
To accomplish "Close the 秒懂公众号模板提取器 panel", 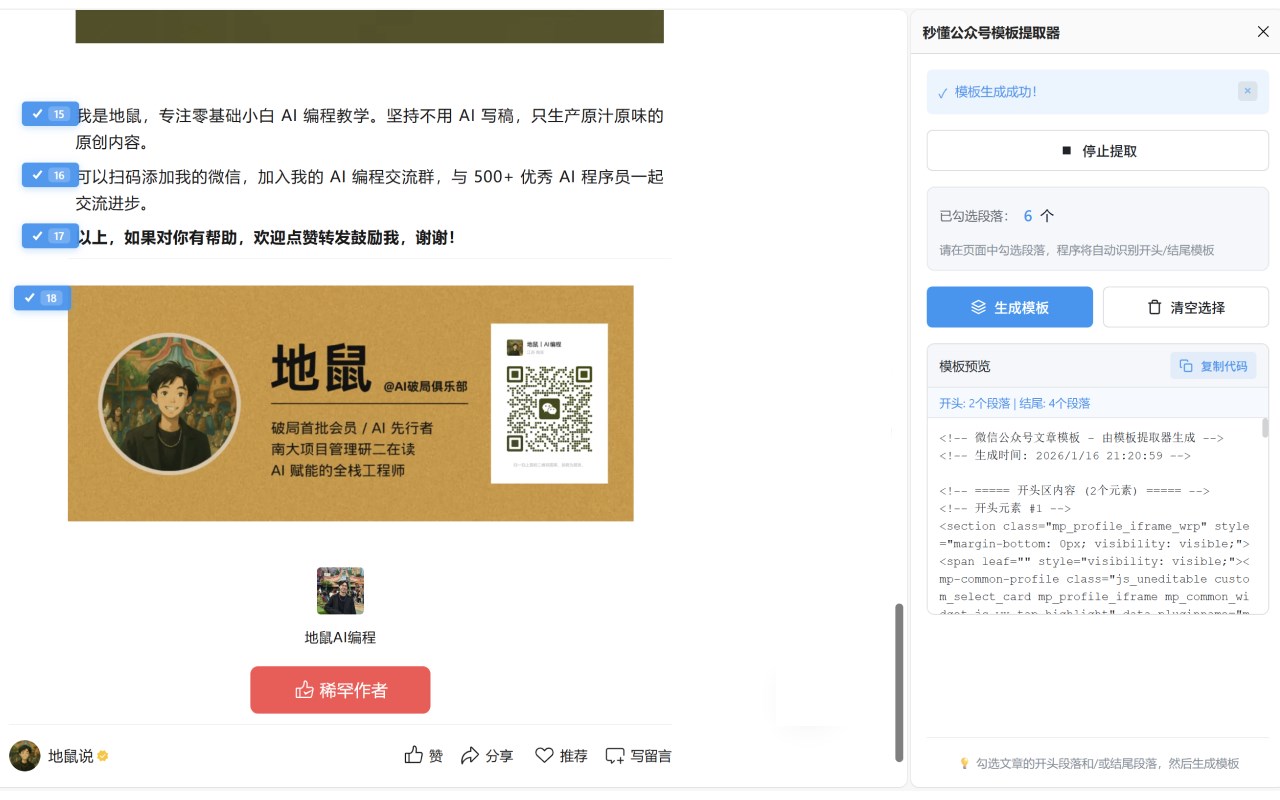I will [x=1263, y=32].
